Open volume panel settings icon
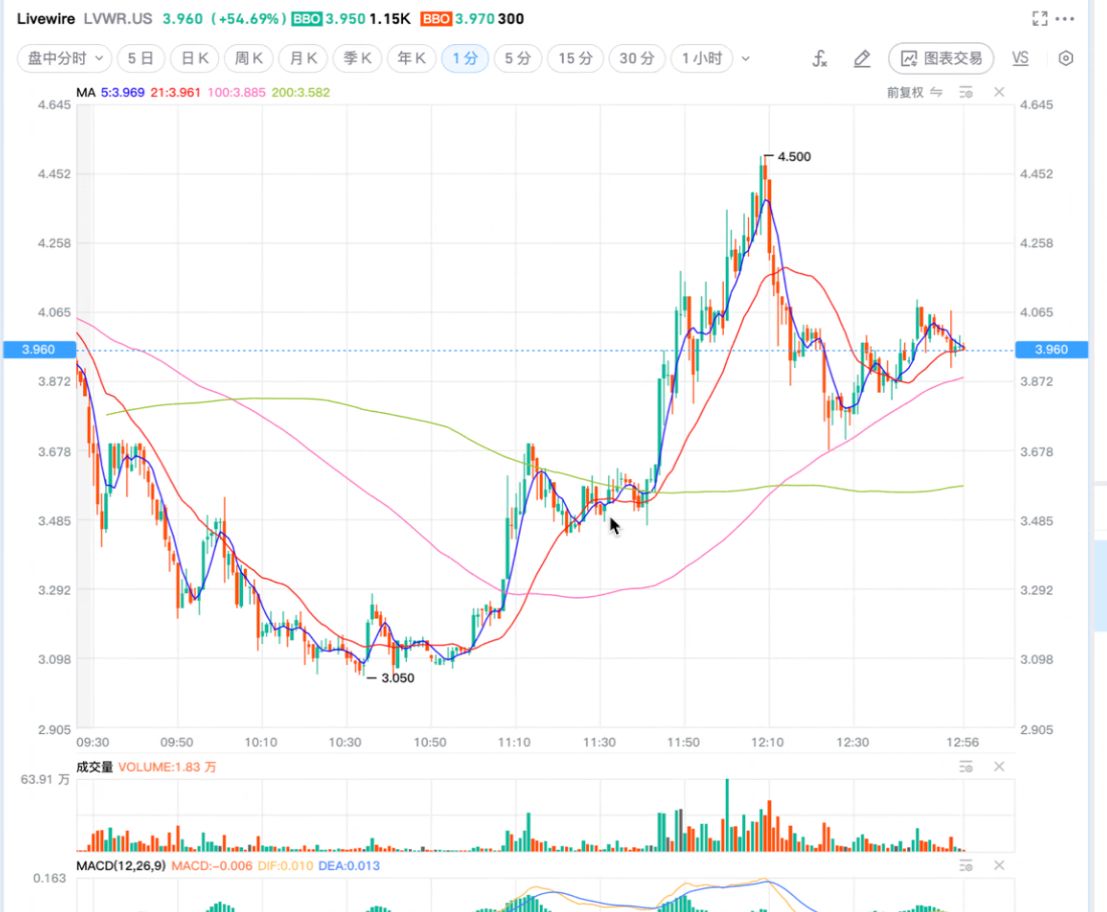 pos(966,767)
